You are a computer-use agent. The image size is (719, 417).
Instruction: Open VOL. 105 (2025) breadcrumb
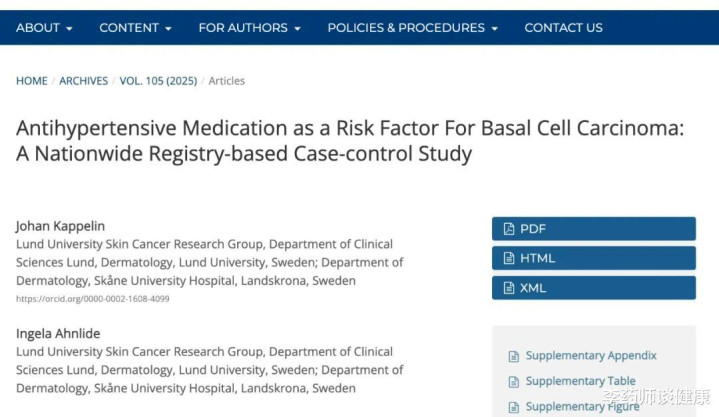[x=158, y=81]
